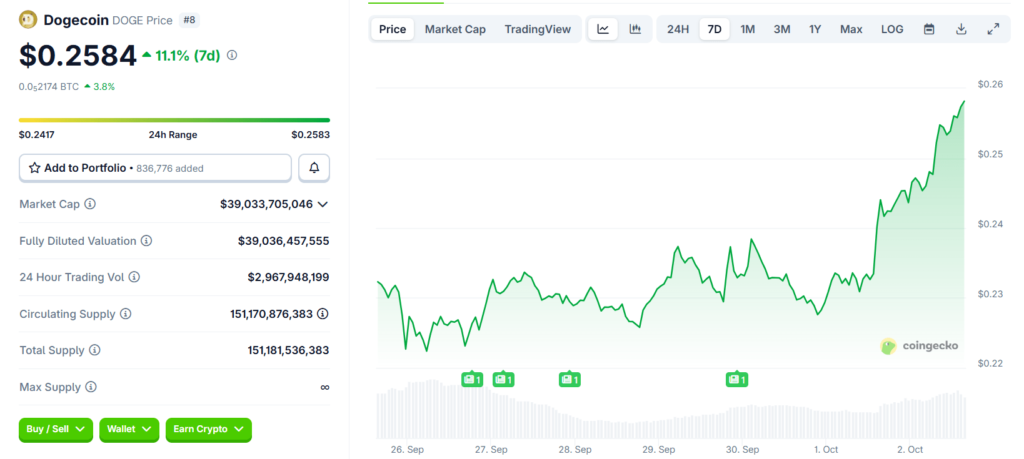
Task: Expand the Earn Crypto dropdown
Action: 208,429
